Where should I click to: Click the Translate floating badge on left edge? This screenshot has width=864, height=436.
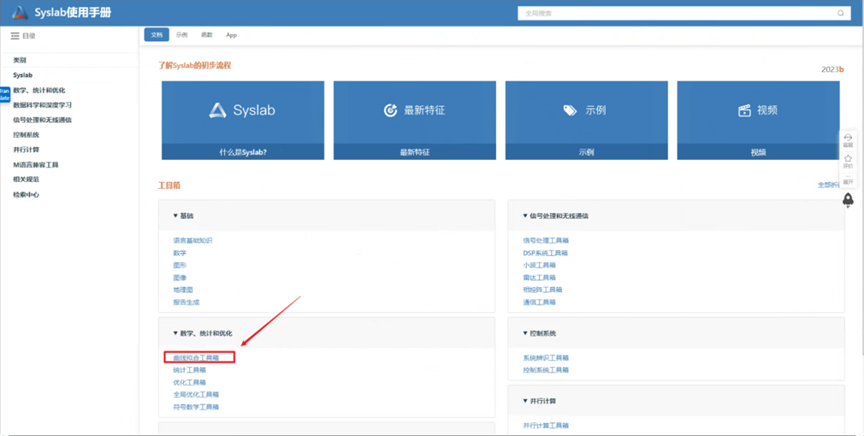[x=4, y=94]
